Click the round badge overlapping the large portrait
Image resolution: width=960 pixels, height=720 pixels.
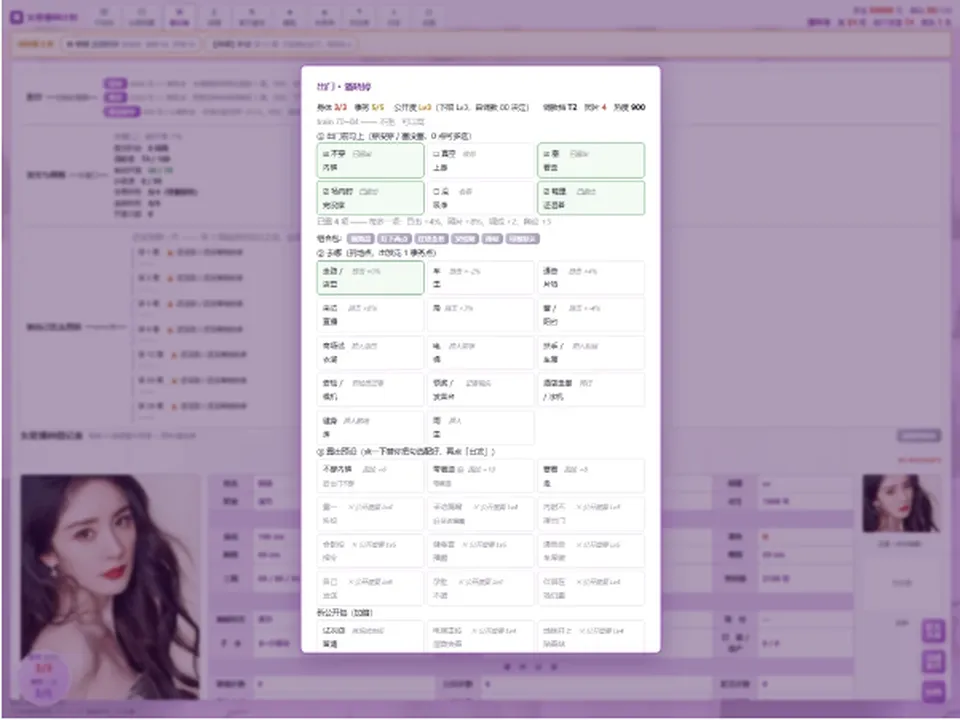point(43,677)
